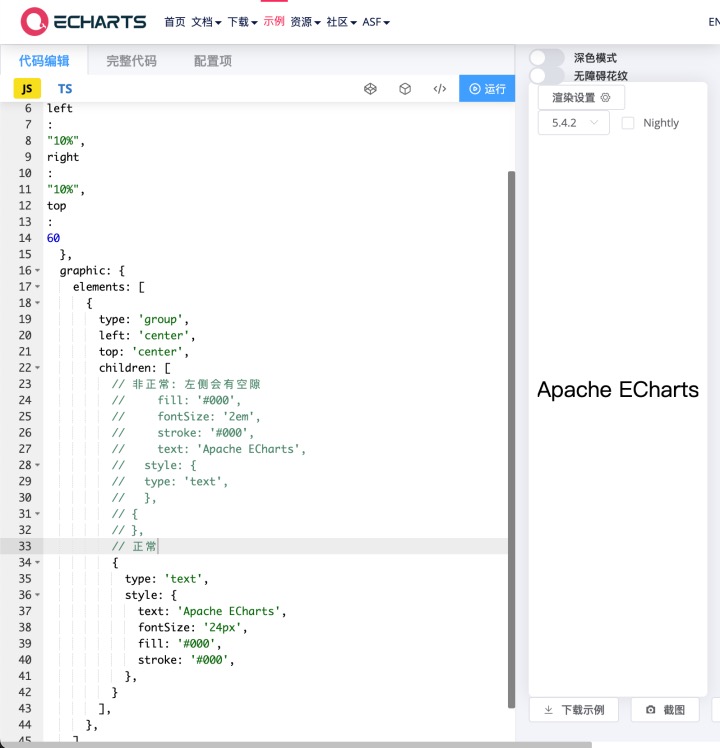Image resolution: width=720 pixels, height=748 pixels.
Task: Click line number 33 in gutter
Action: pyautogui.click(x=25, y=546)
